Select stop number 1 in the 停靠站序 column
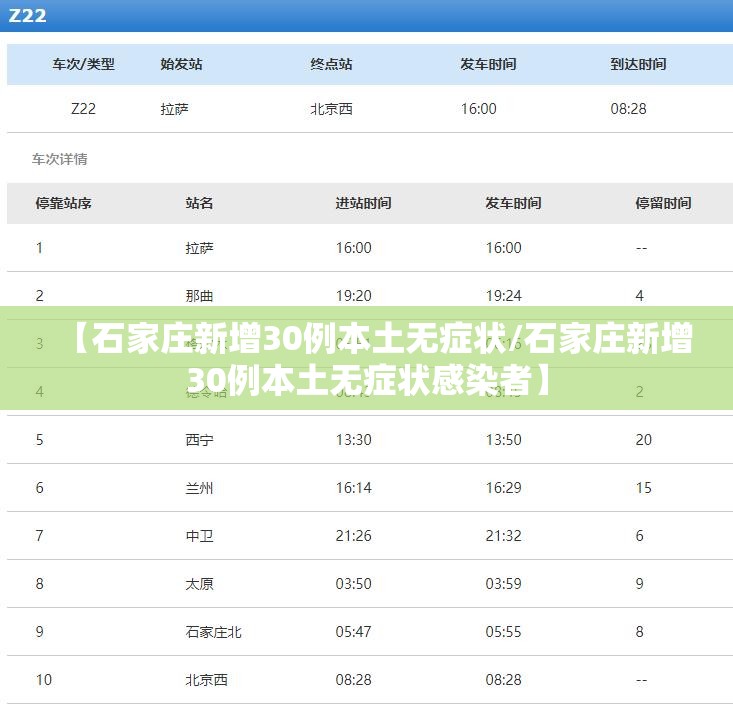This screenshot has height=717, width=733. 40,248
